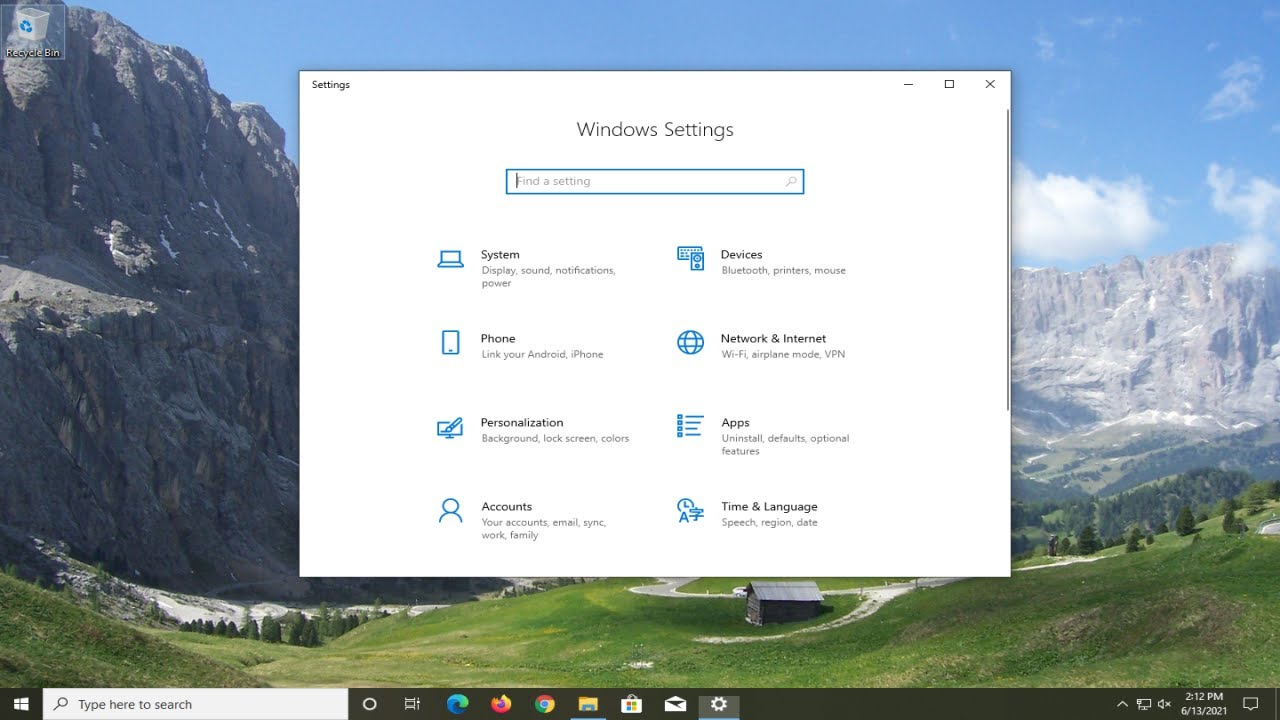Open Network & Internet globe icon

click(690, 343)
